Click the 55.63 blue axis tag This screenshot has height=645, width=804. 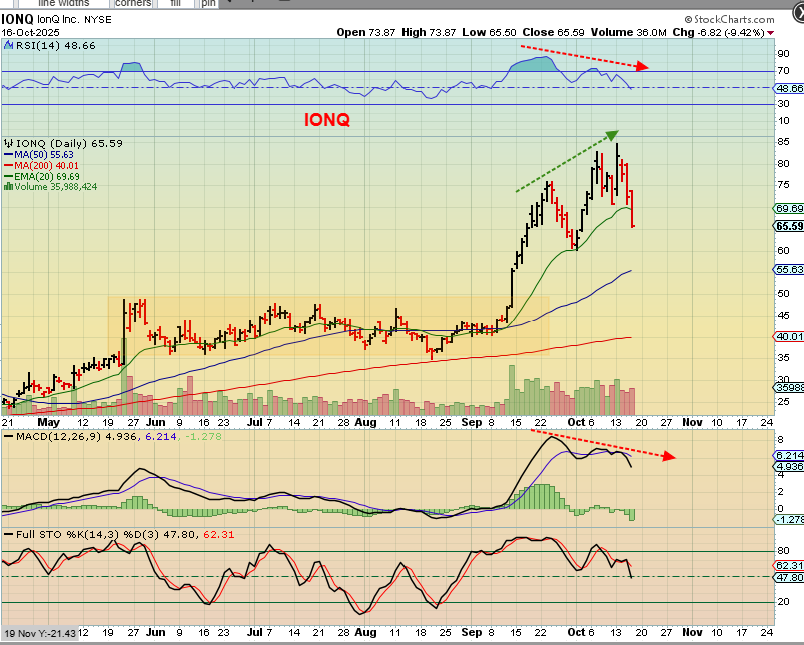pyautogui.click(x=789, y=269)
